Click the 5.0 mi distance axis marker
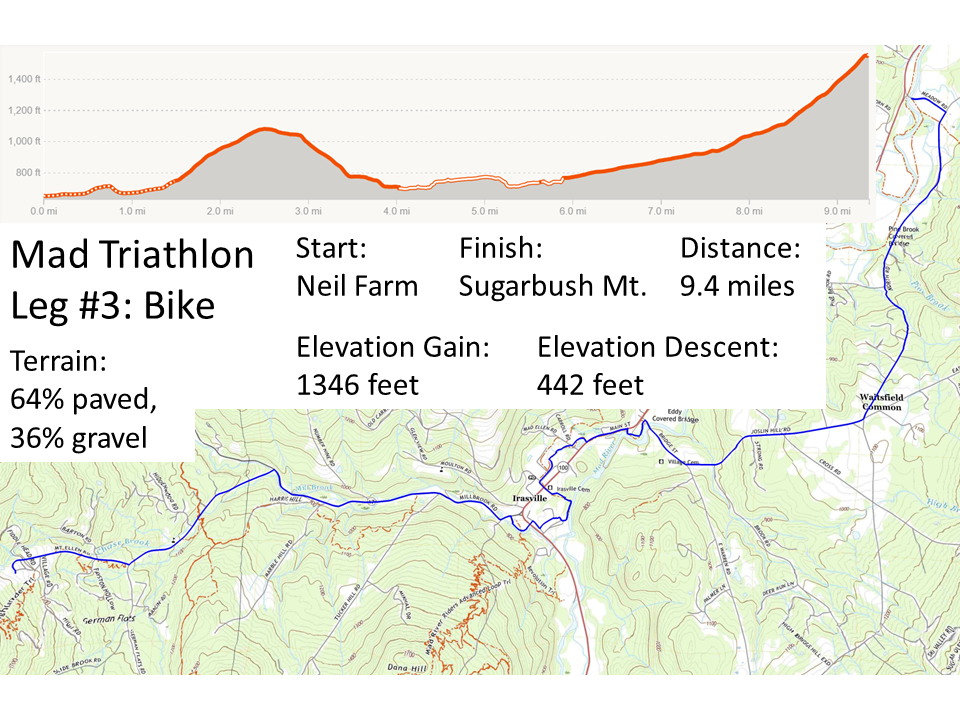 [485, 211]
